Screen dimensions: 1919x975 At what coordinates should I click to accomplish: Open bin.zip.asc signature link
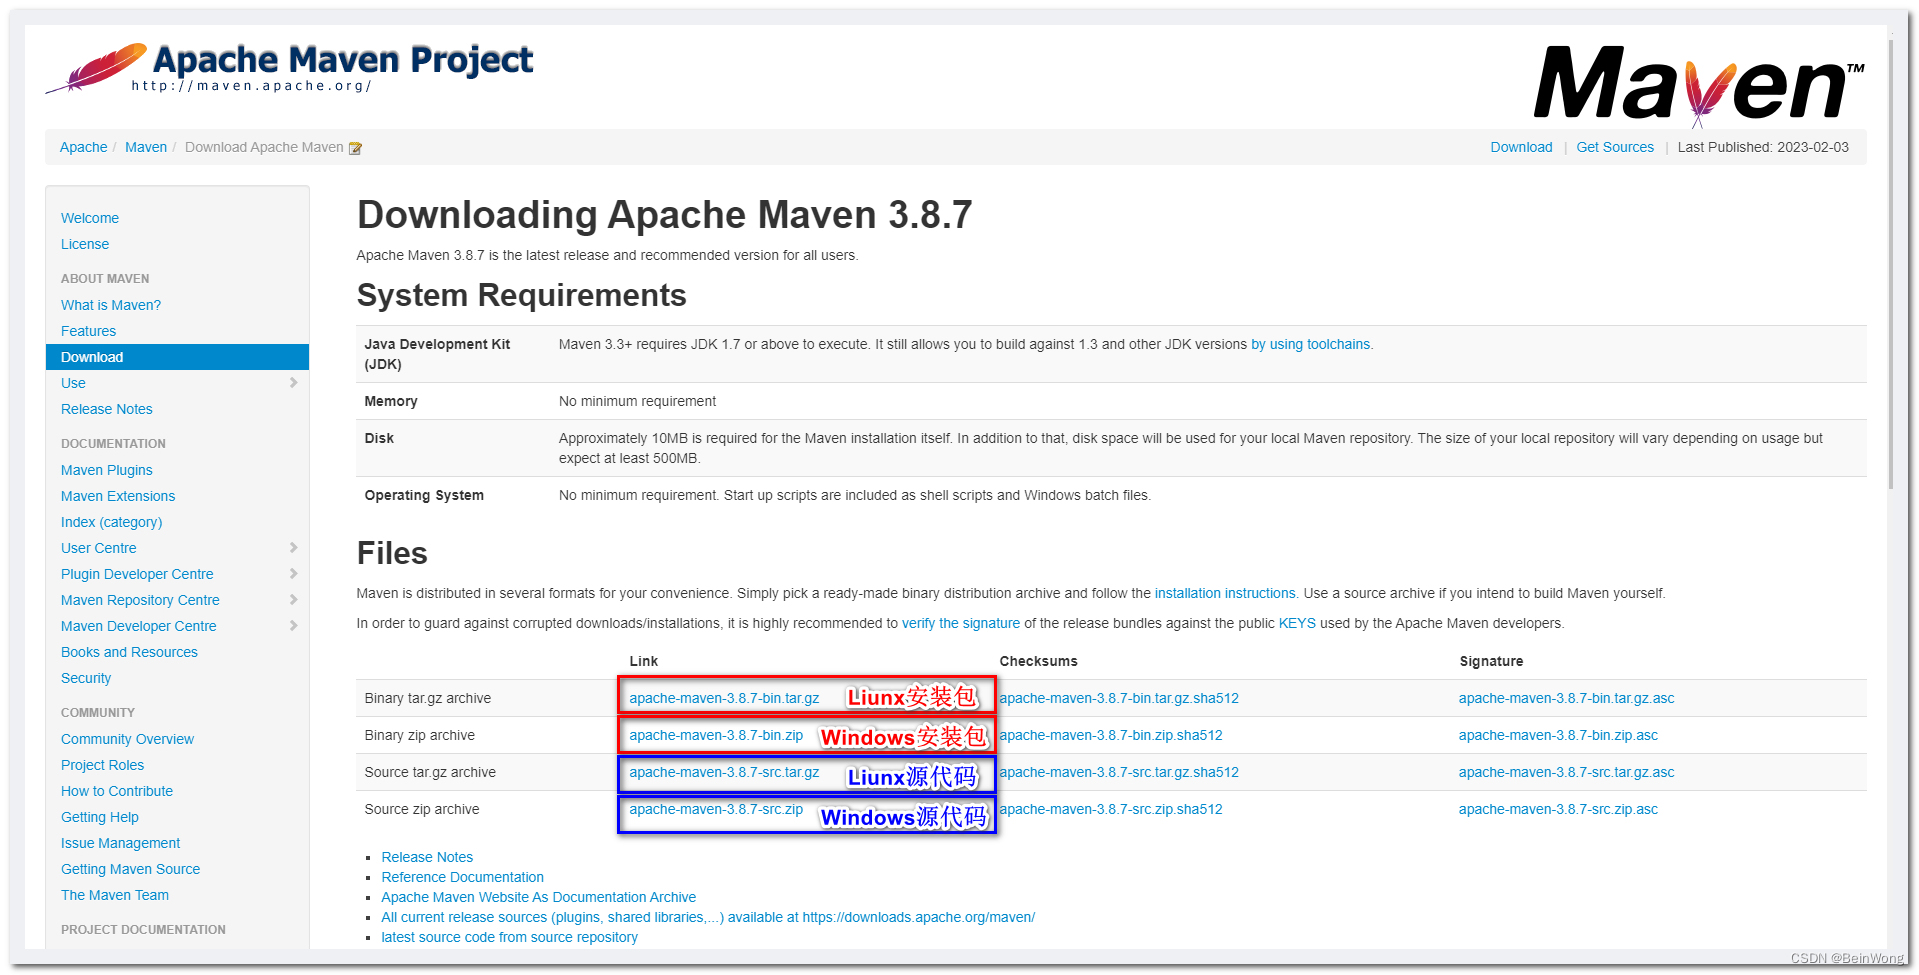click(1558, 735)
